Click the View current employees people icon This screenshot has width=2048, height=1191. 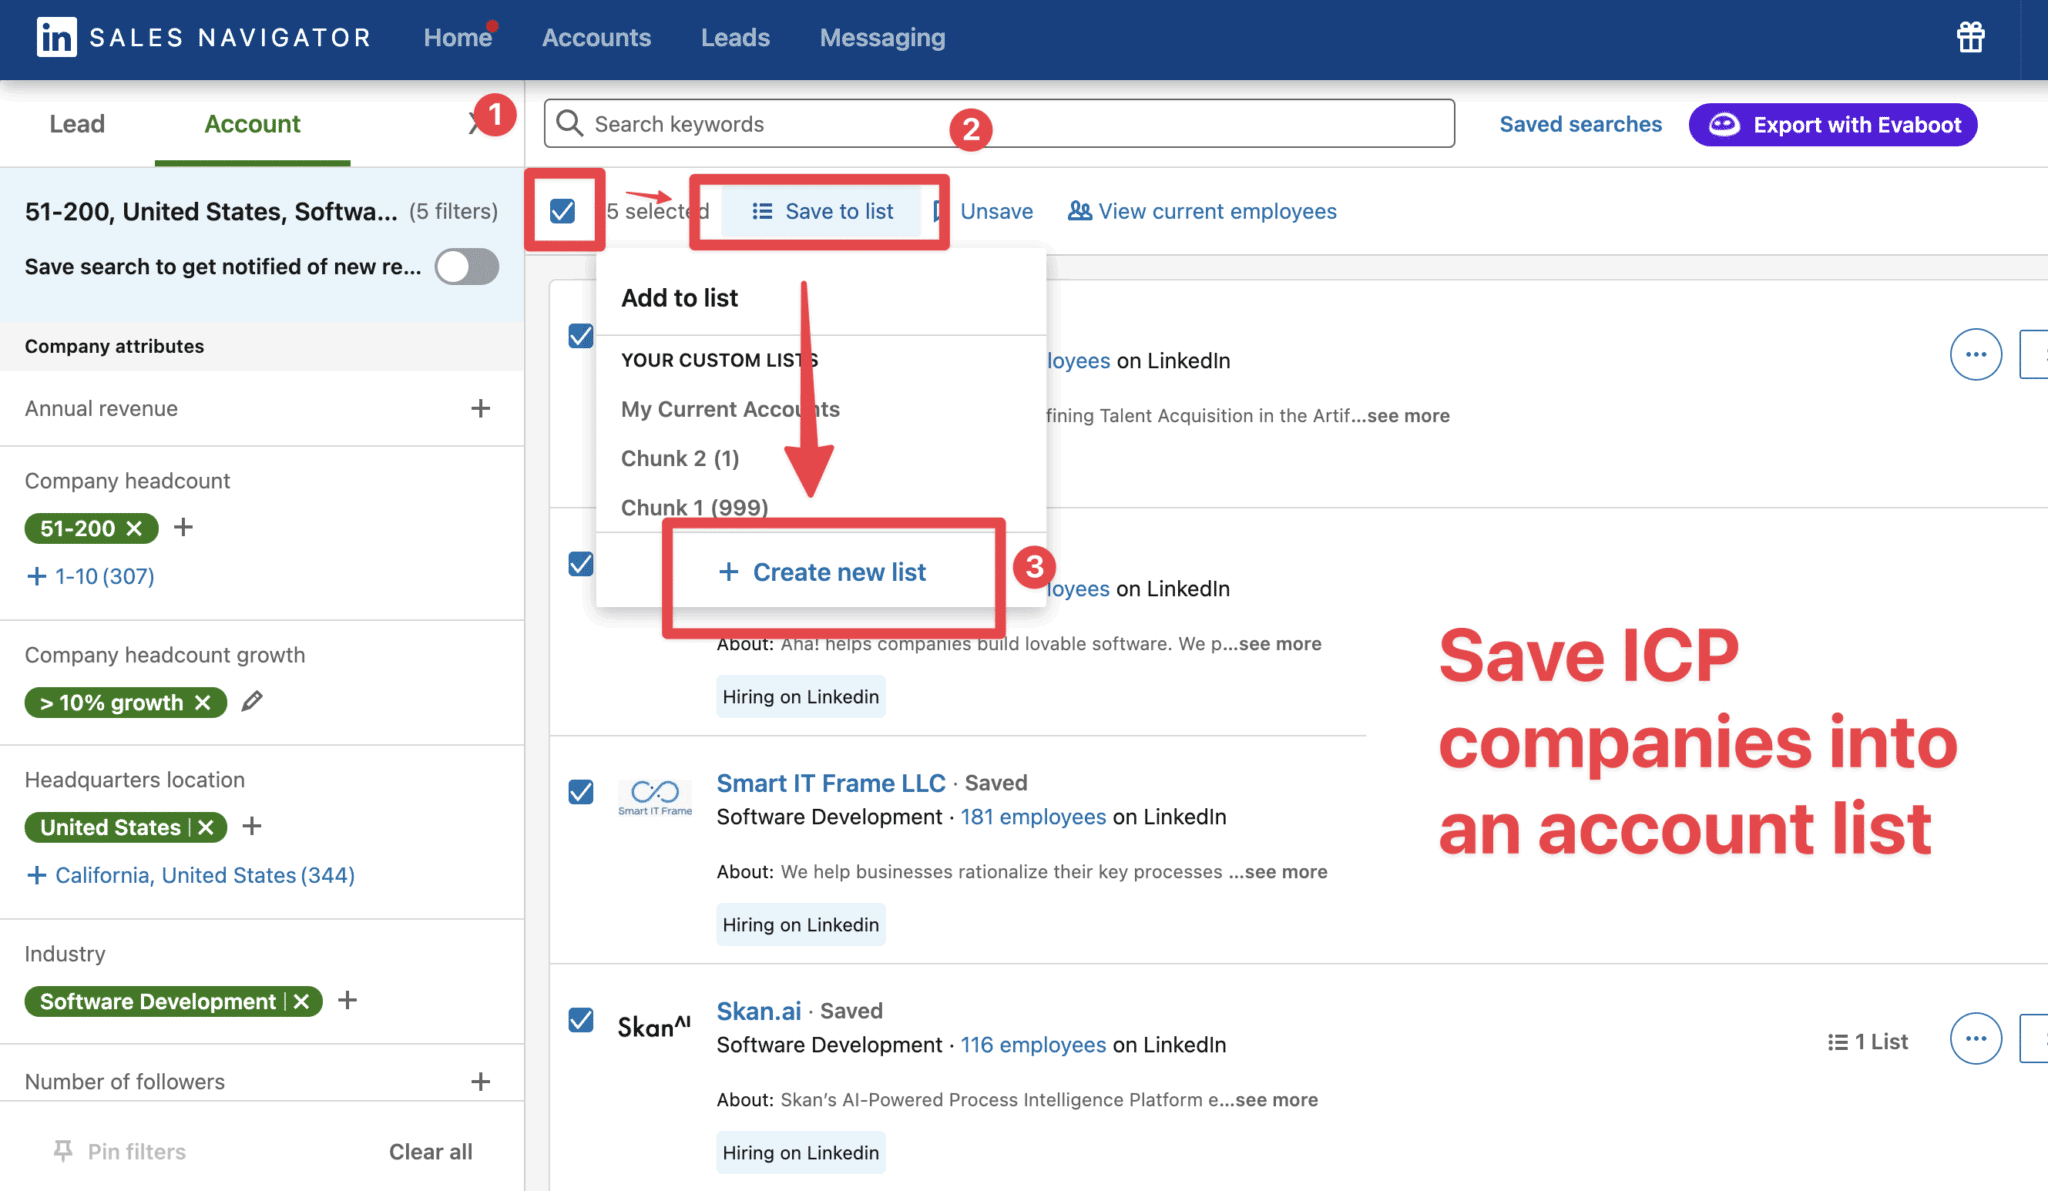point(1080,211)
